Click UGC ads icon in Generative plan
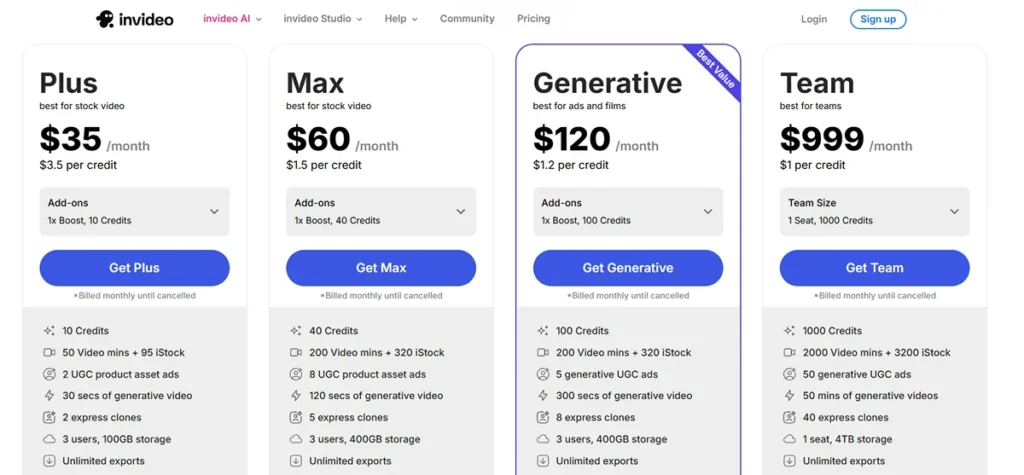Viewport: 1024px width, 475px height. 543,375
